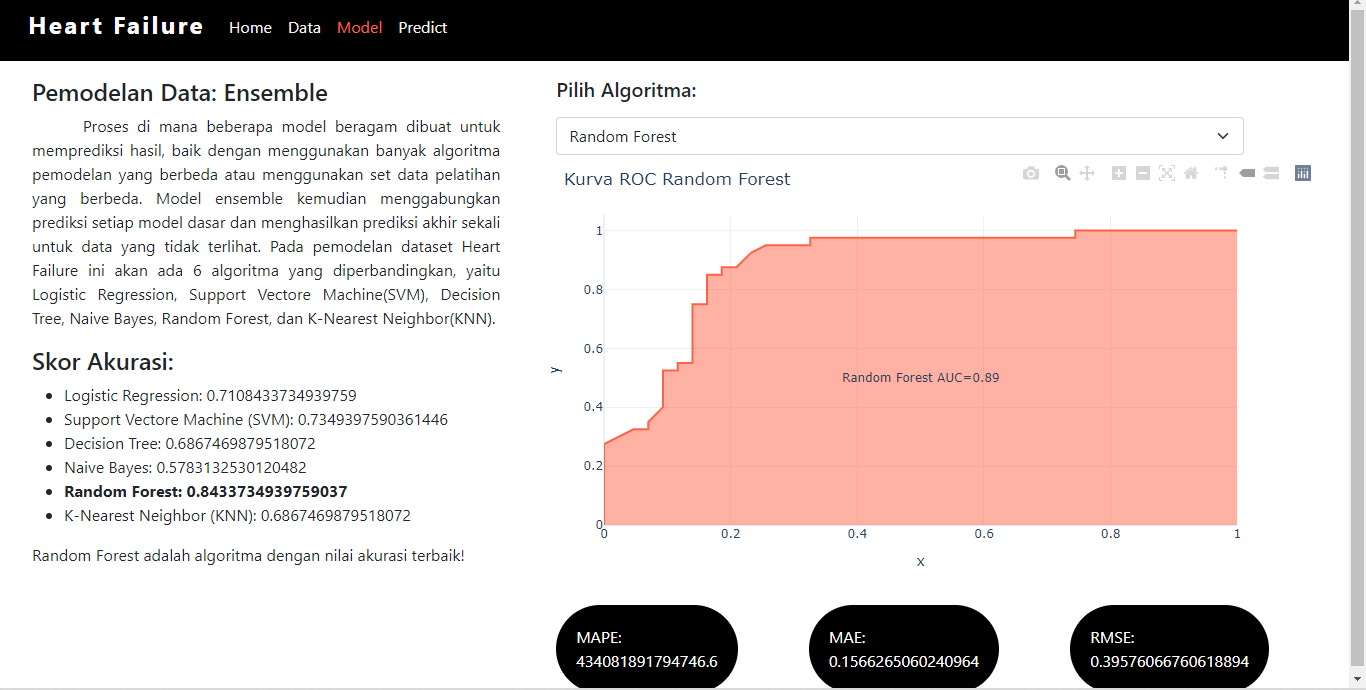Autoscale the ROC chart axes
The width and height of the screenshot is (1366, 690).
tap(1167, 173)
